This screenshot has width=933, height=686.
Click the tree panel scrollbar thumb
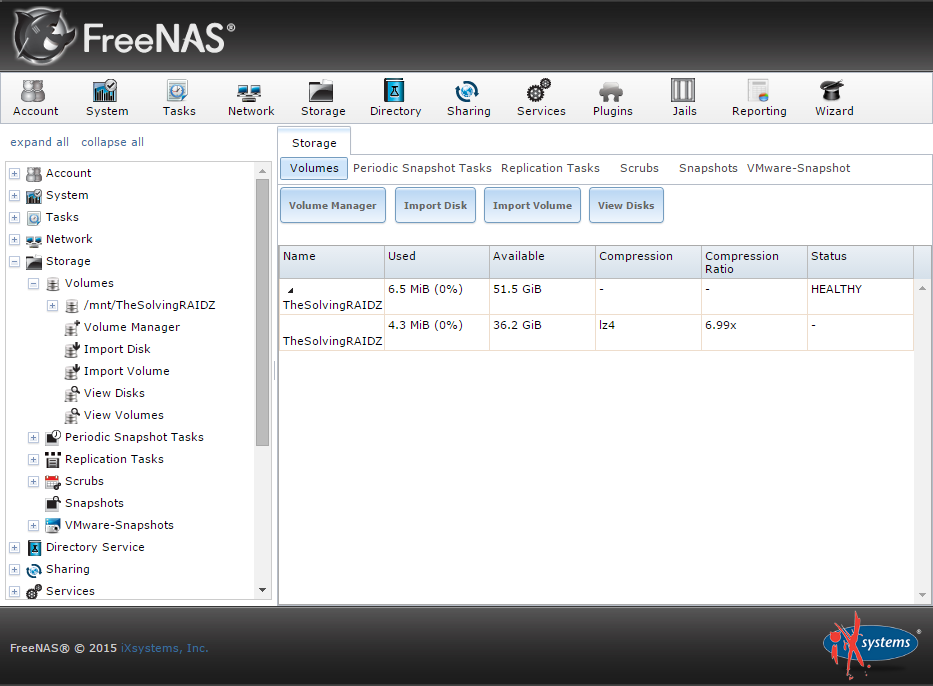click(x=262, y=312)
